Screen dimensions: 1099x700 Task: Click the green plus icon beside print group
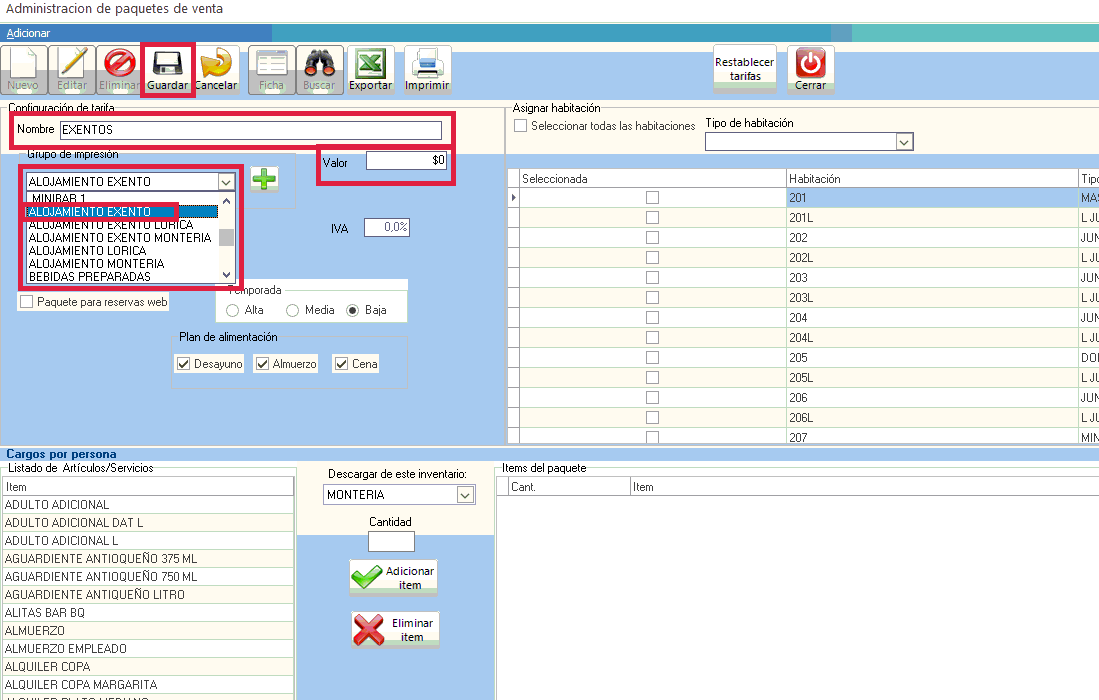(x=264, y=180)
